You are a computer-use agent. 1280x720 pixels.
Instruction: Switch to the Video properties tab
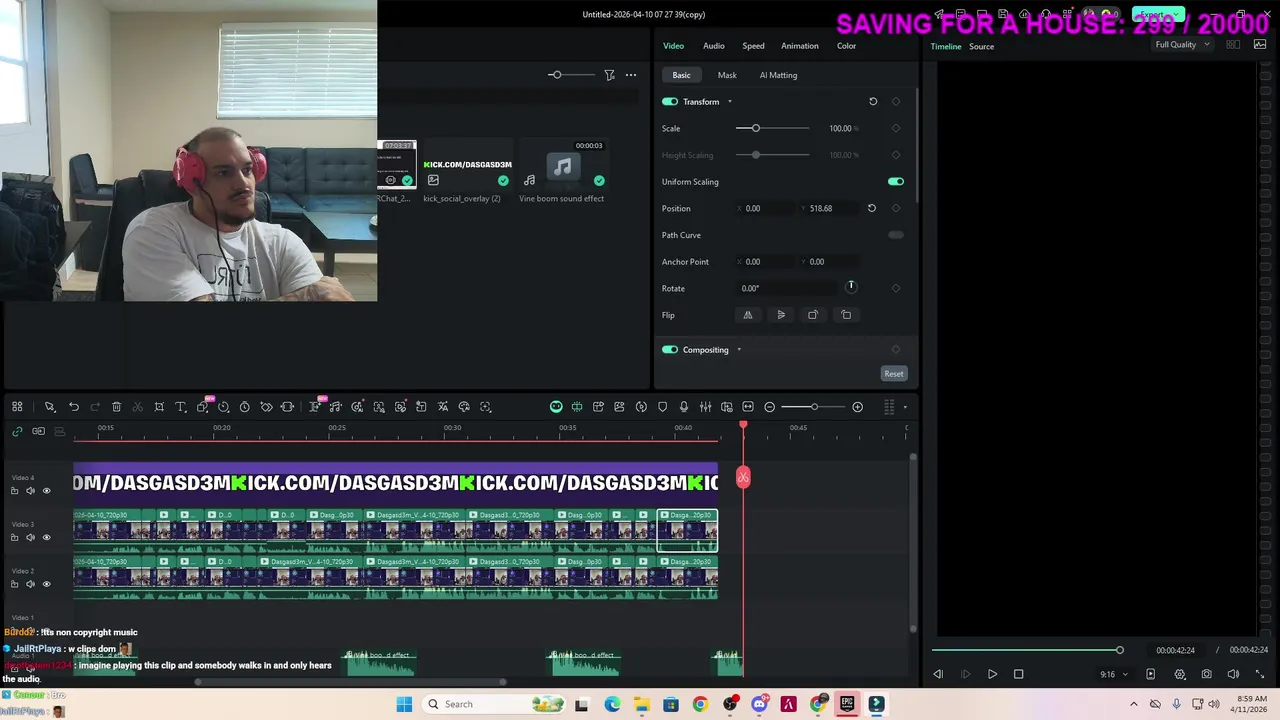673,46
